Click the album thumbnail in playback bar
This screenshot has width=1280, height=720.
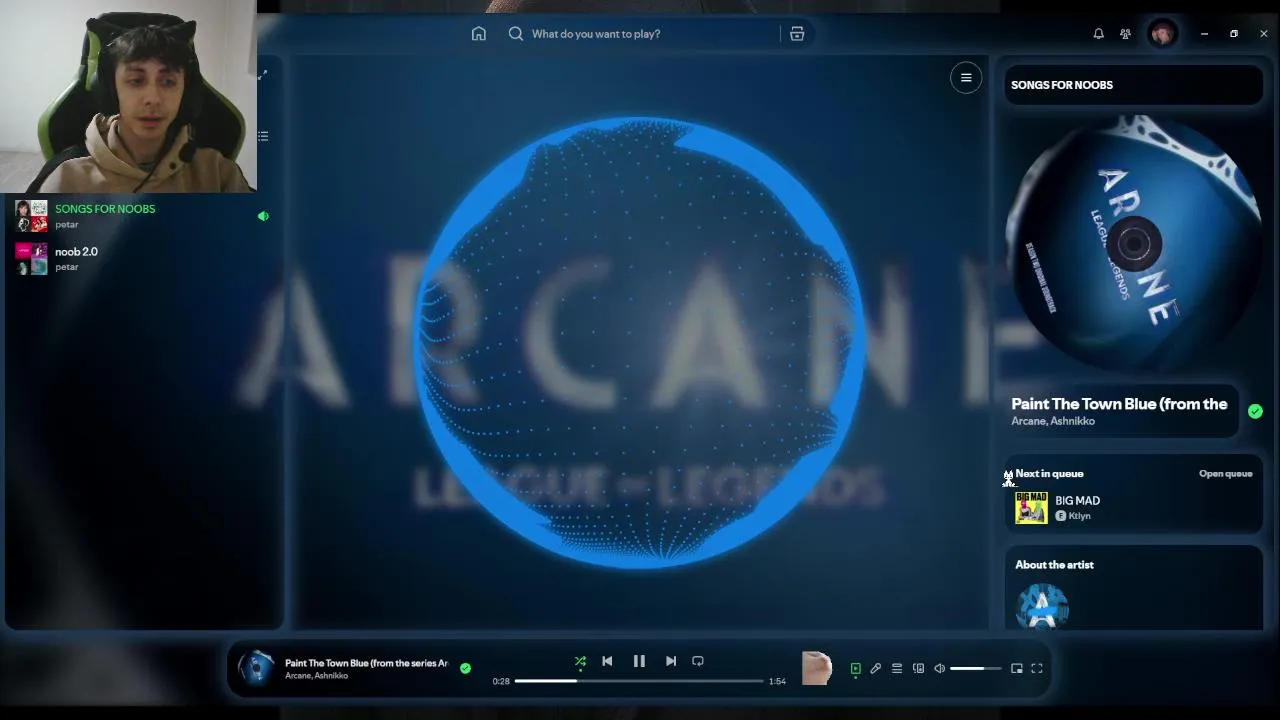pyautogui.click(x=256, y=668)
